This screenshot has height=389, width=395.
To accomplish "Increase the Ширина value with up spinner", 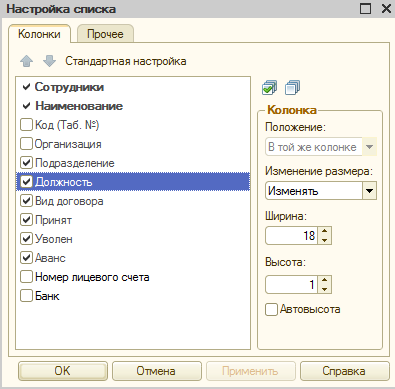I will [x=325, y=231].
